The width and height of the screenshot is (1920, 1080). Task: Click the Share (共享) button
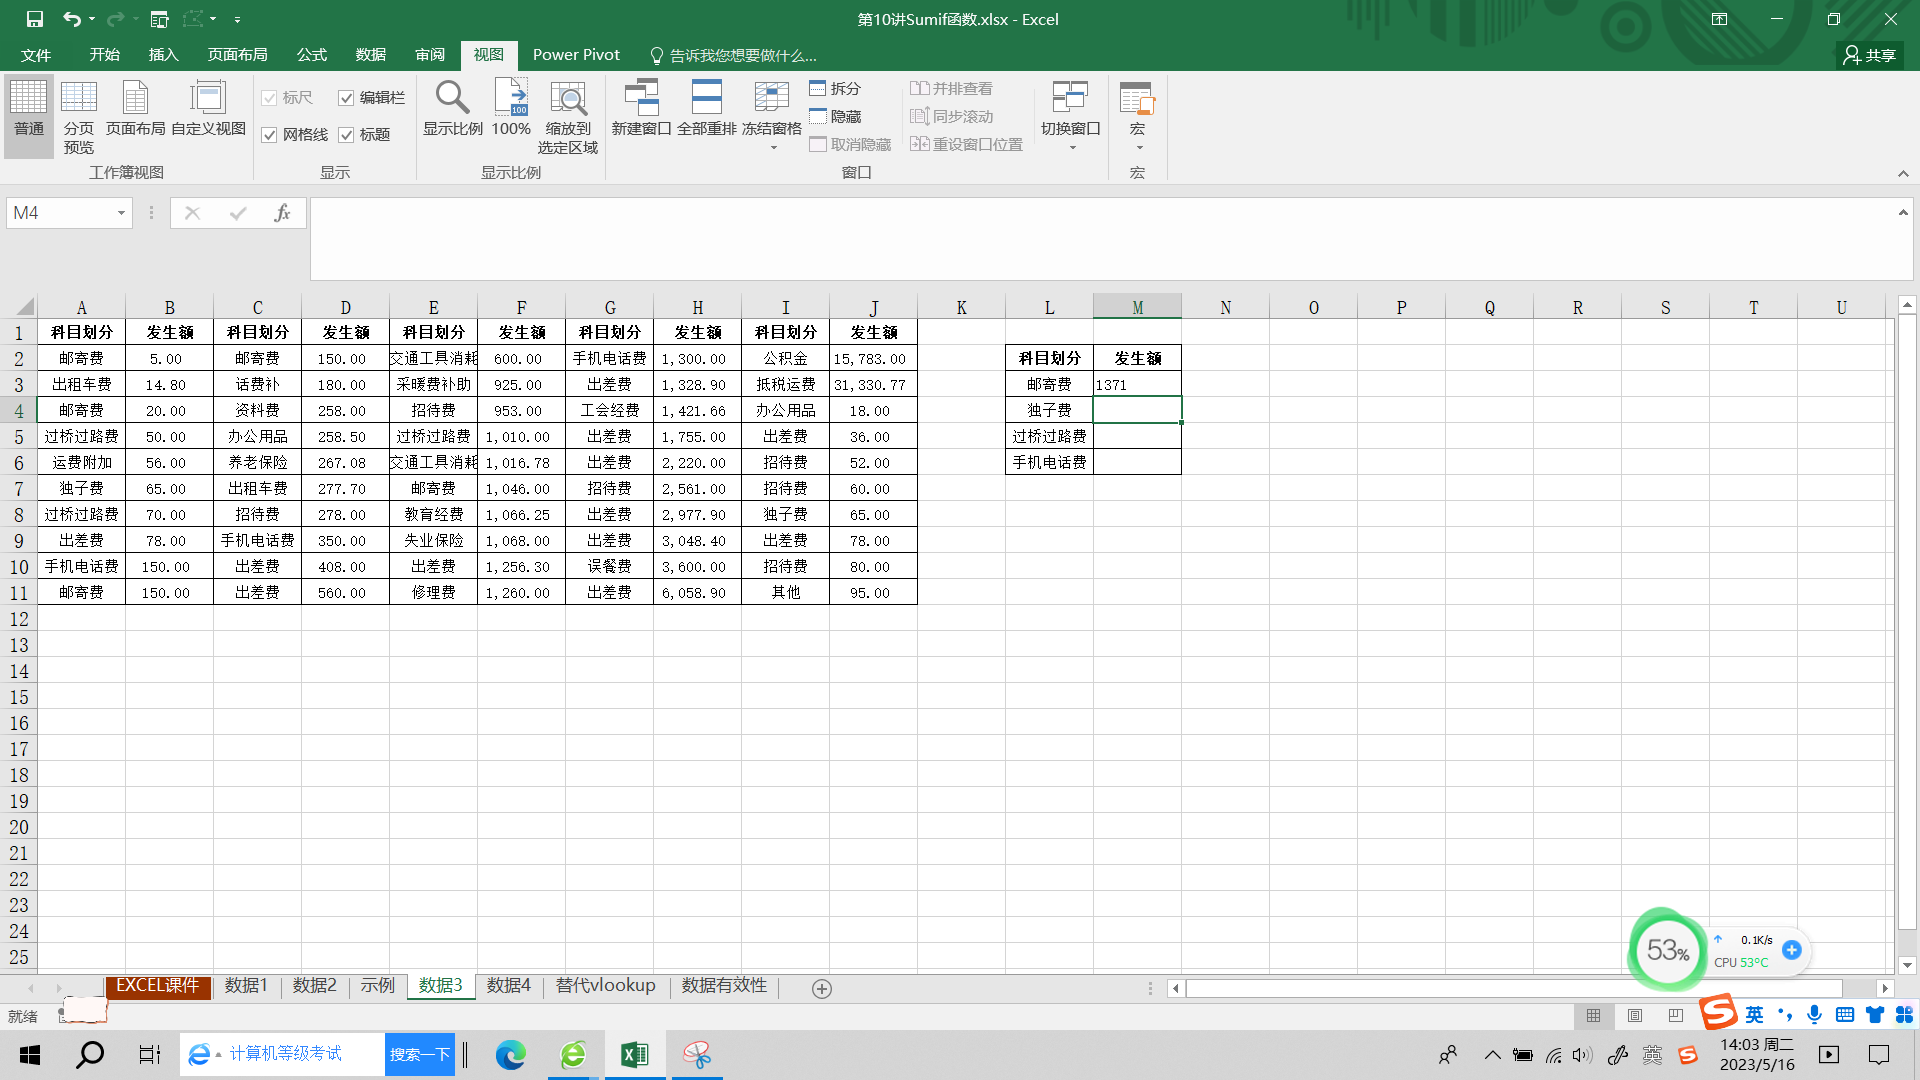pyautogui.click(x=1870, y=55)
